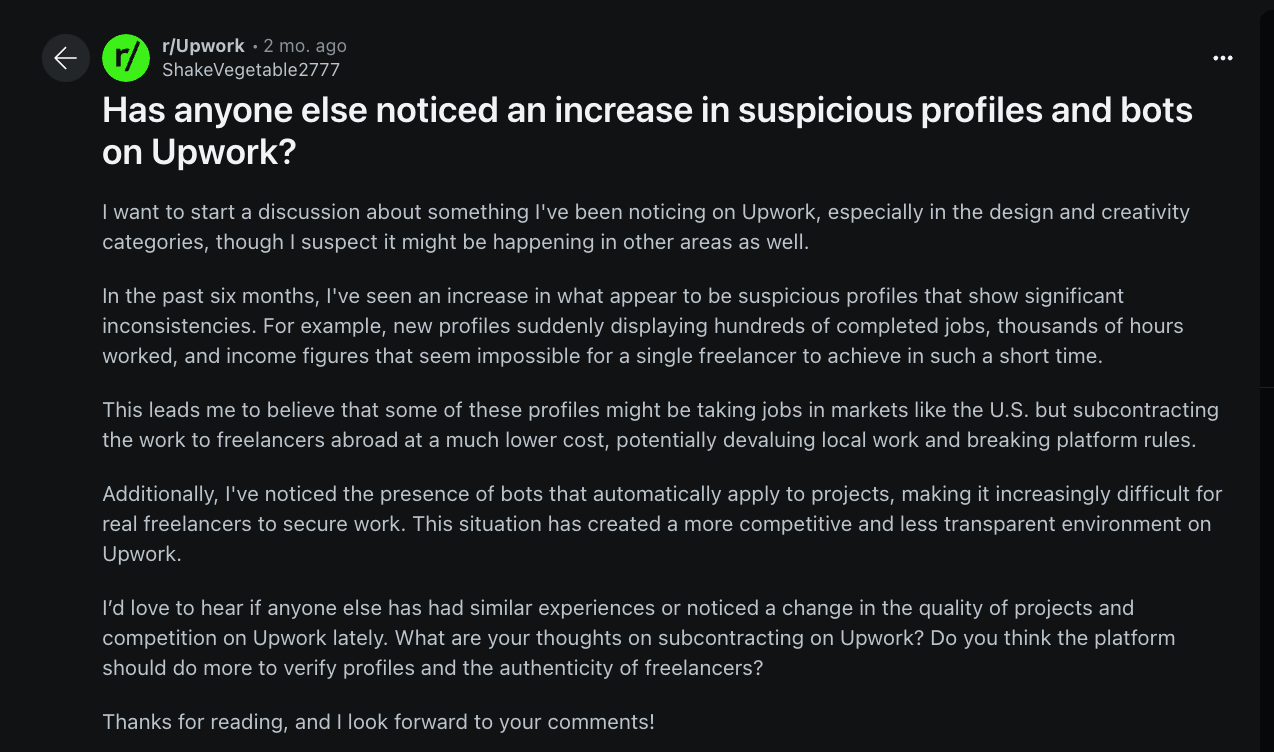The image size is (1274, 752).
Task: Visit the r/Upwork subreddit link
Action: 203,46
